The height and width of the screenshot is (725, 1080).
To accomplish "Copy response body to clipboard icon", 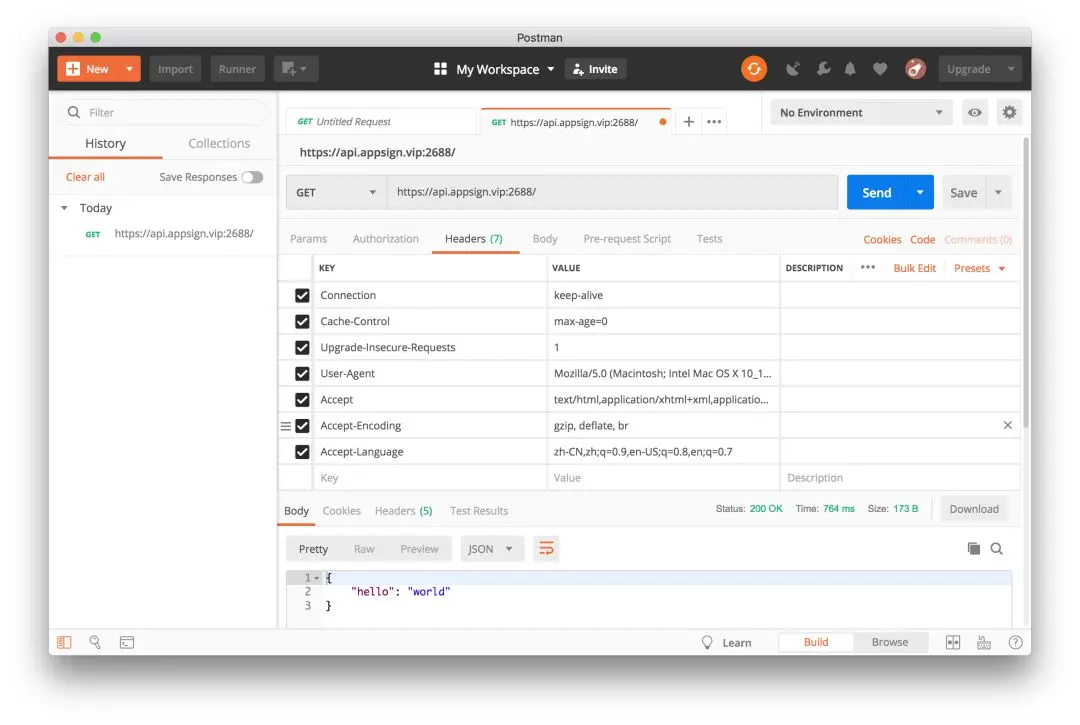I will [x=973, y=549].
